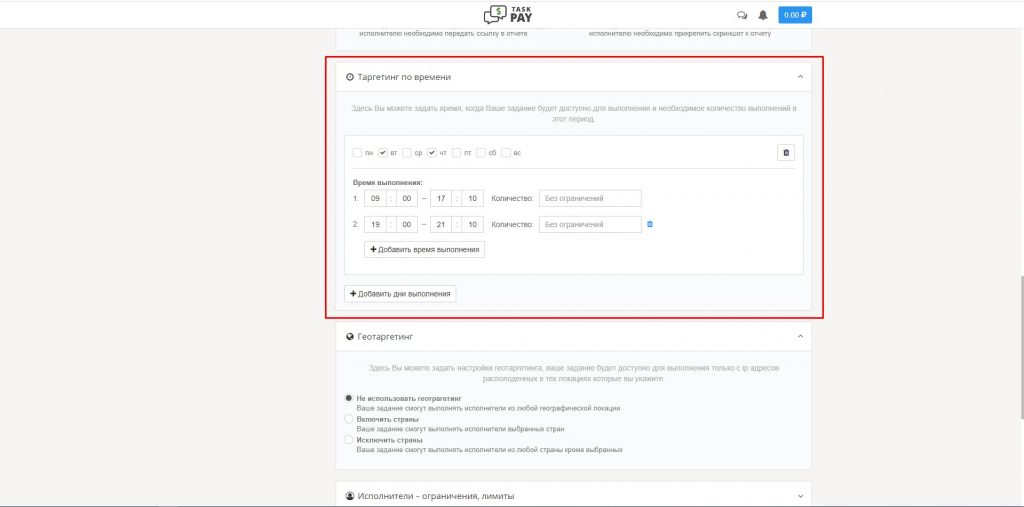Click the quantity field in time row 2
The height and width of the screenshot is (507, 1024).
point(590,224)
